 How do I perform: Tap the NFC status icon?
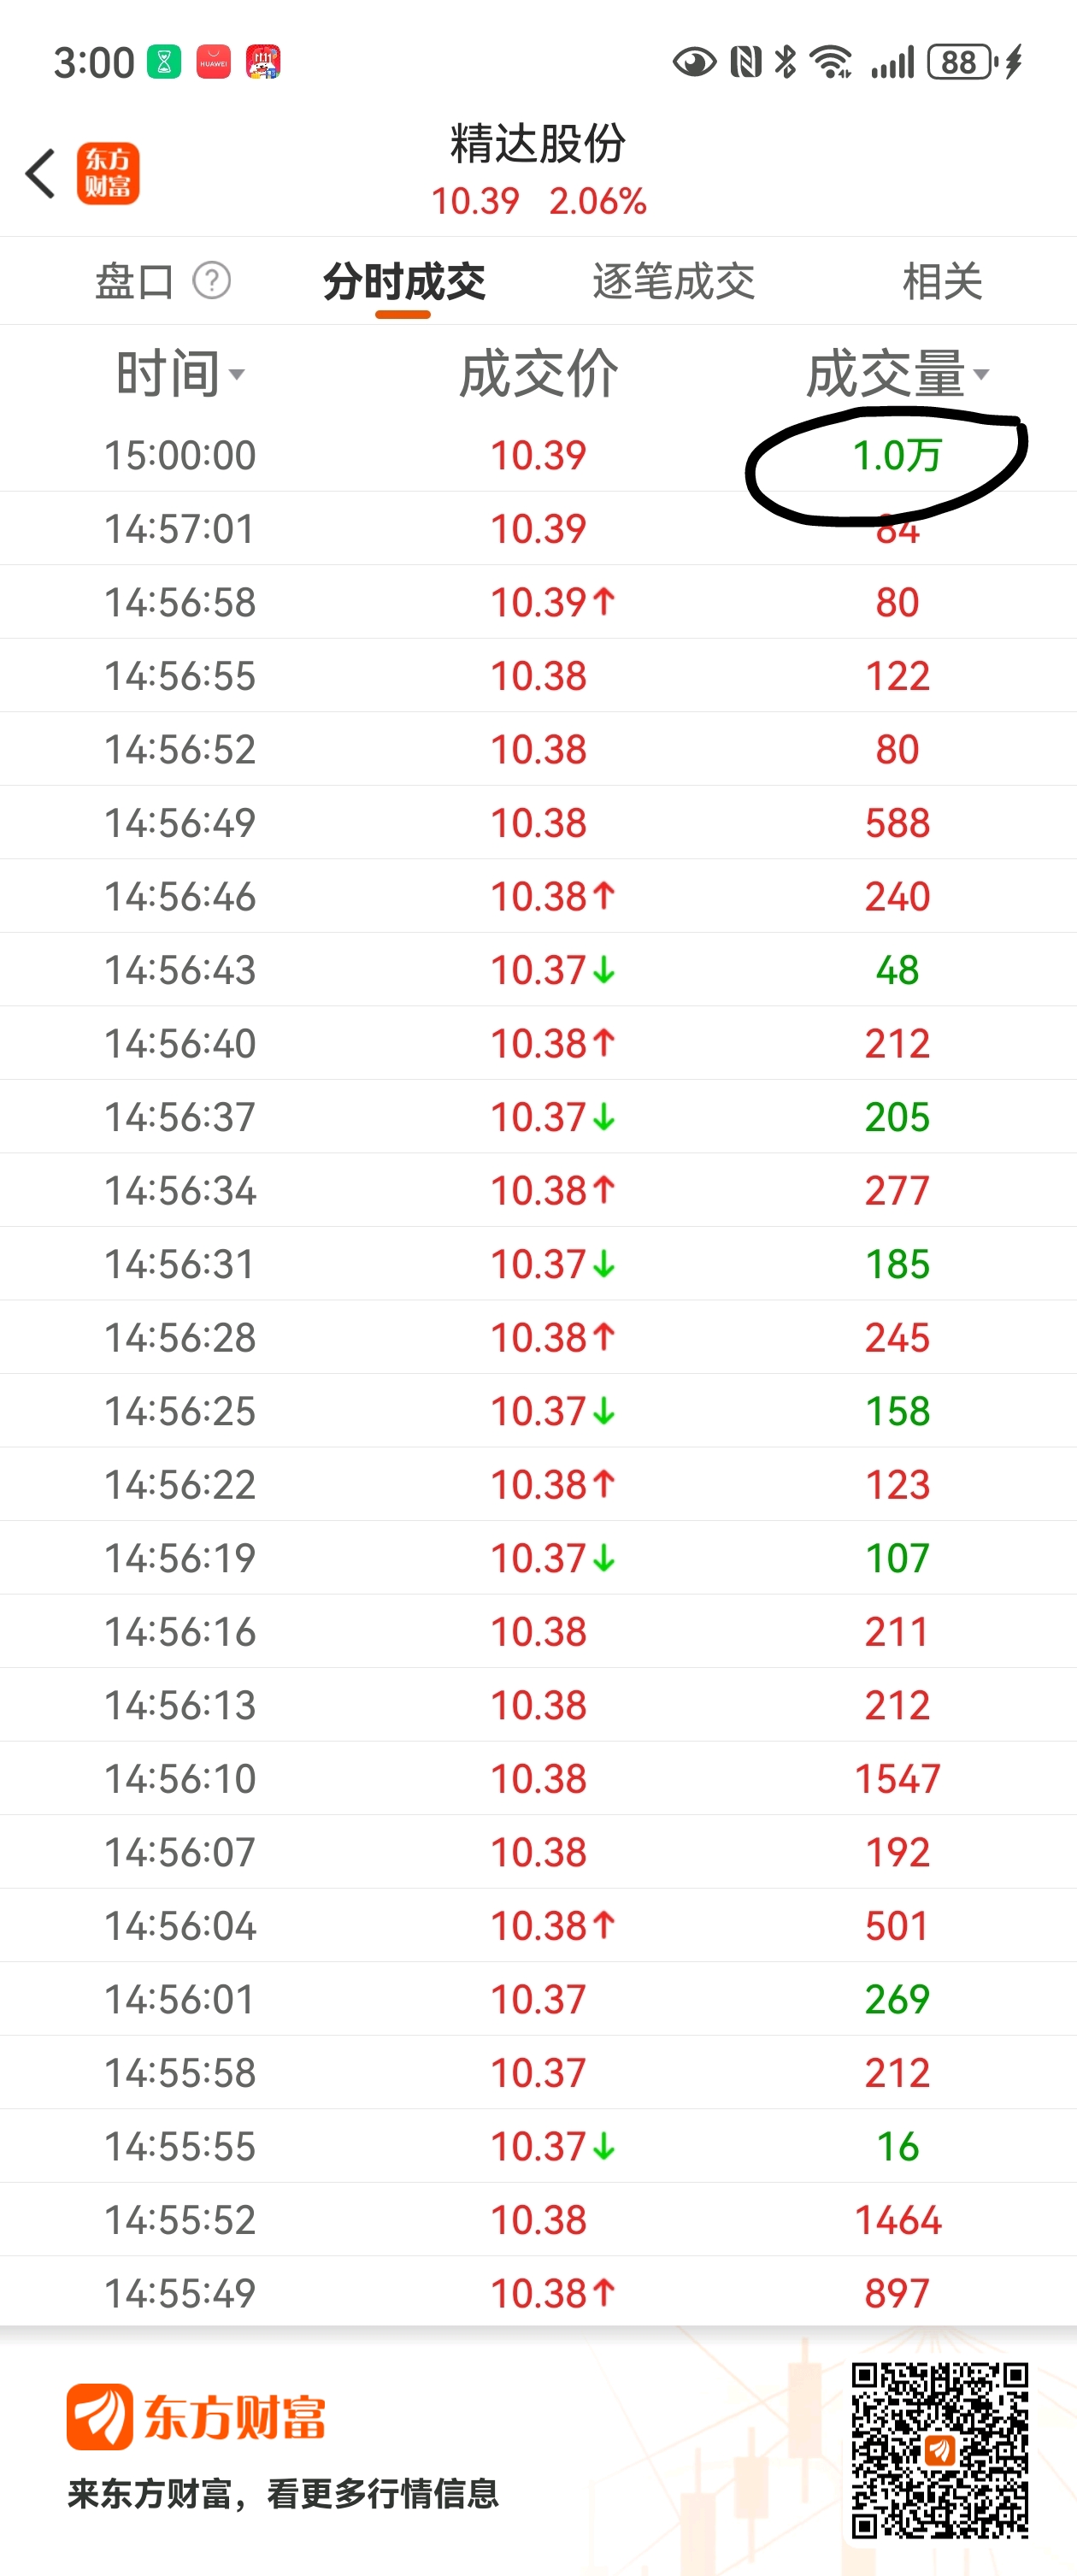(x=746, y=62)
